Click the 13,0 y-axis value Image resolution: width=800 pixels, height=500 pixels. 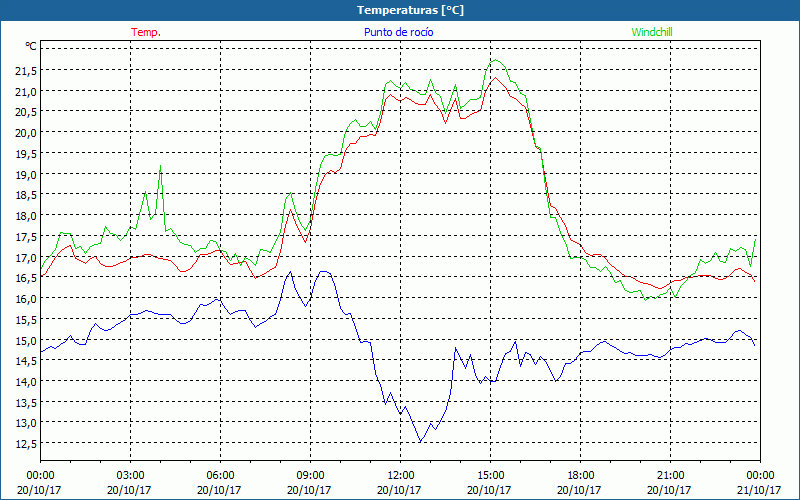[x=26, y=423]
